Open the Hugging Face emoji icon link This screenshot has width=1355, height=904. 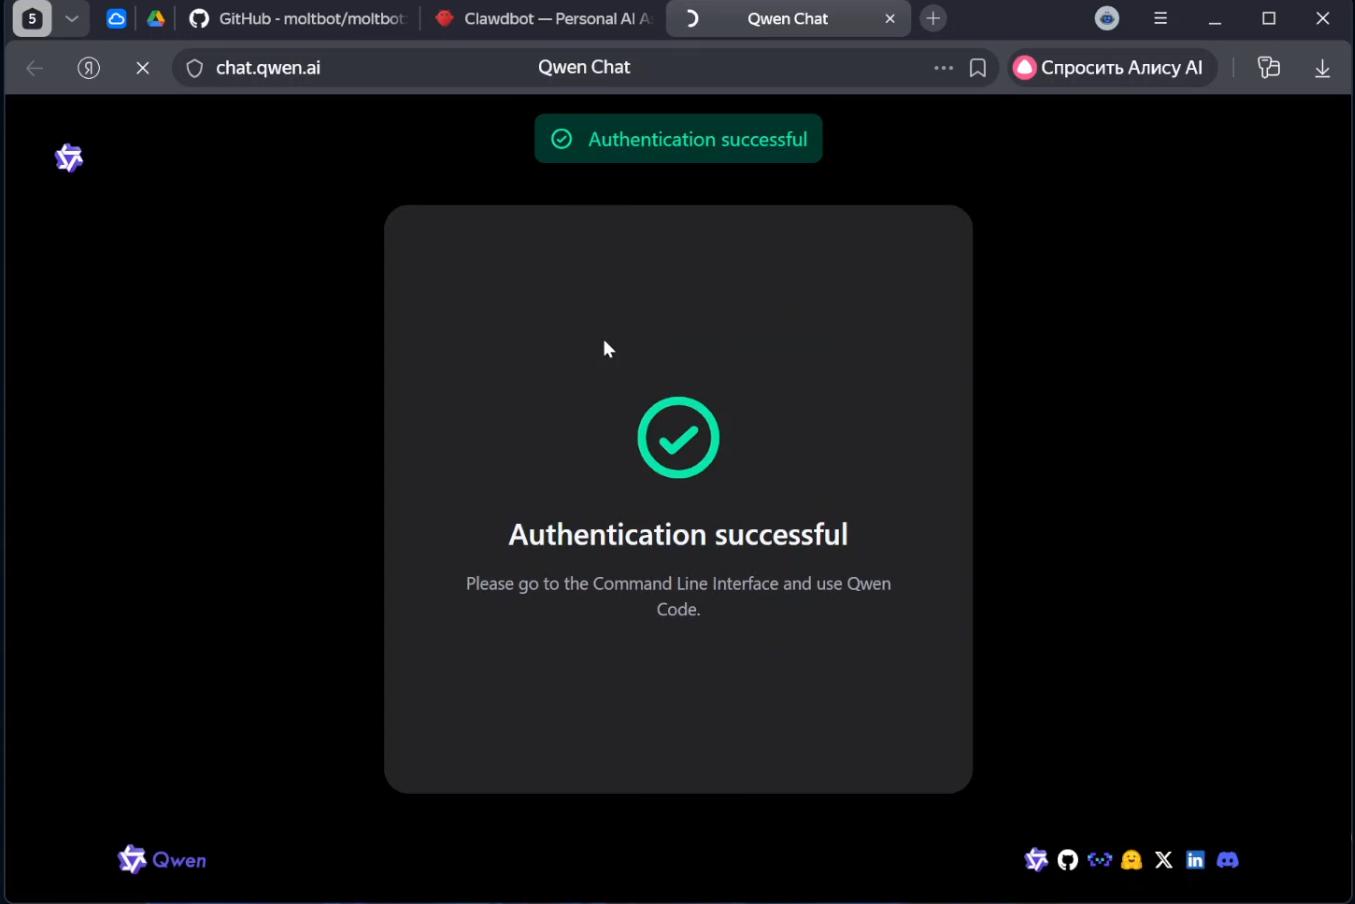1131,860
